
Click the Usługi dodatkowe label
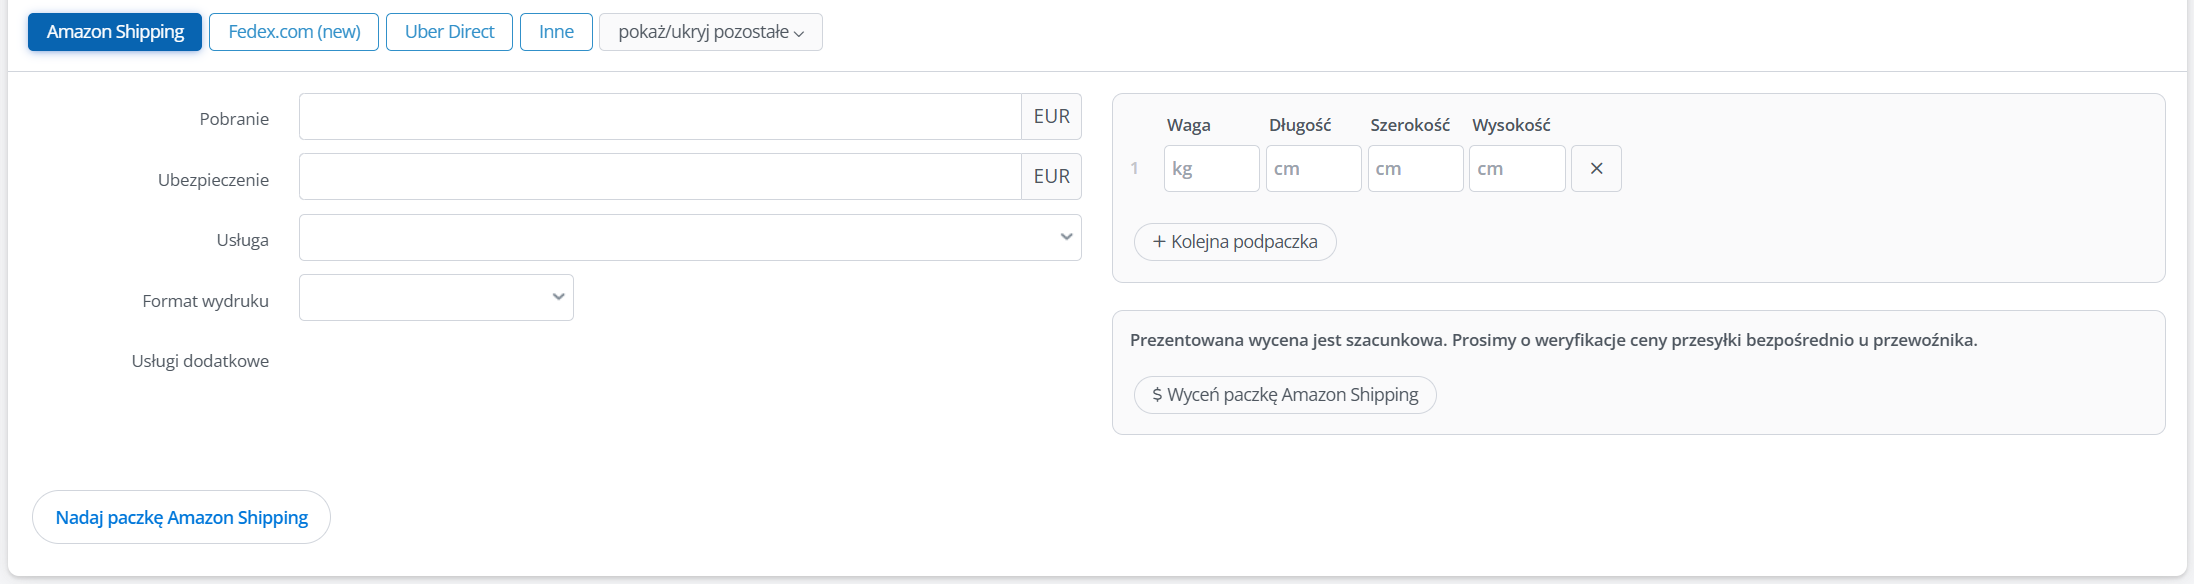click(200, 361)
